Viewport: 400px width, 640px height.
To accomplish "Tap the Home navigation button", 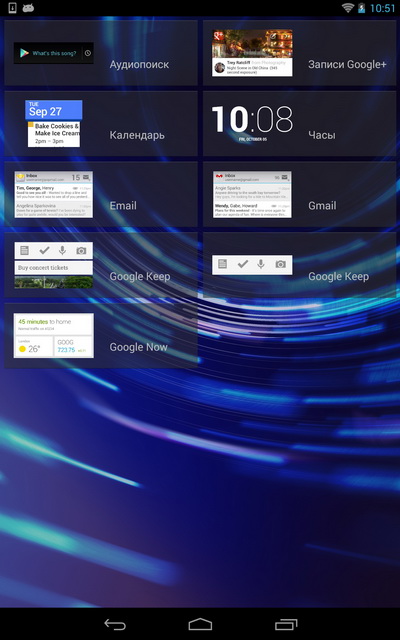I will click(200, 624).
